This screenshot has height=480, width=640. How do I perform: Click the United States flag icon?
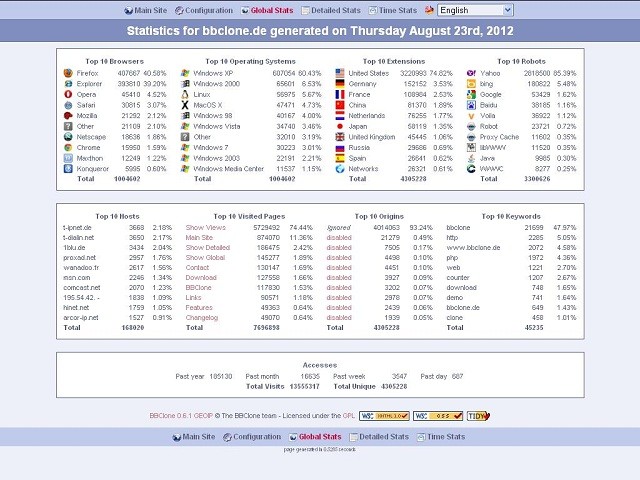(x=340, y=73)
